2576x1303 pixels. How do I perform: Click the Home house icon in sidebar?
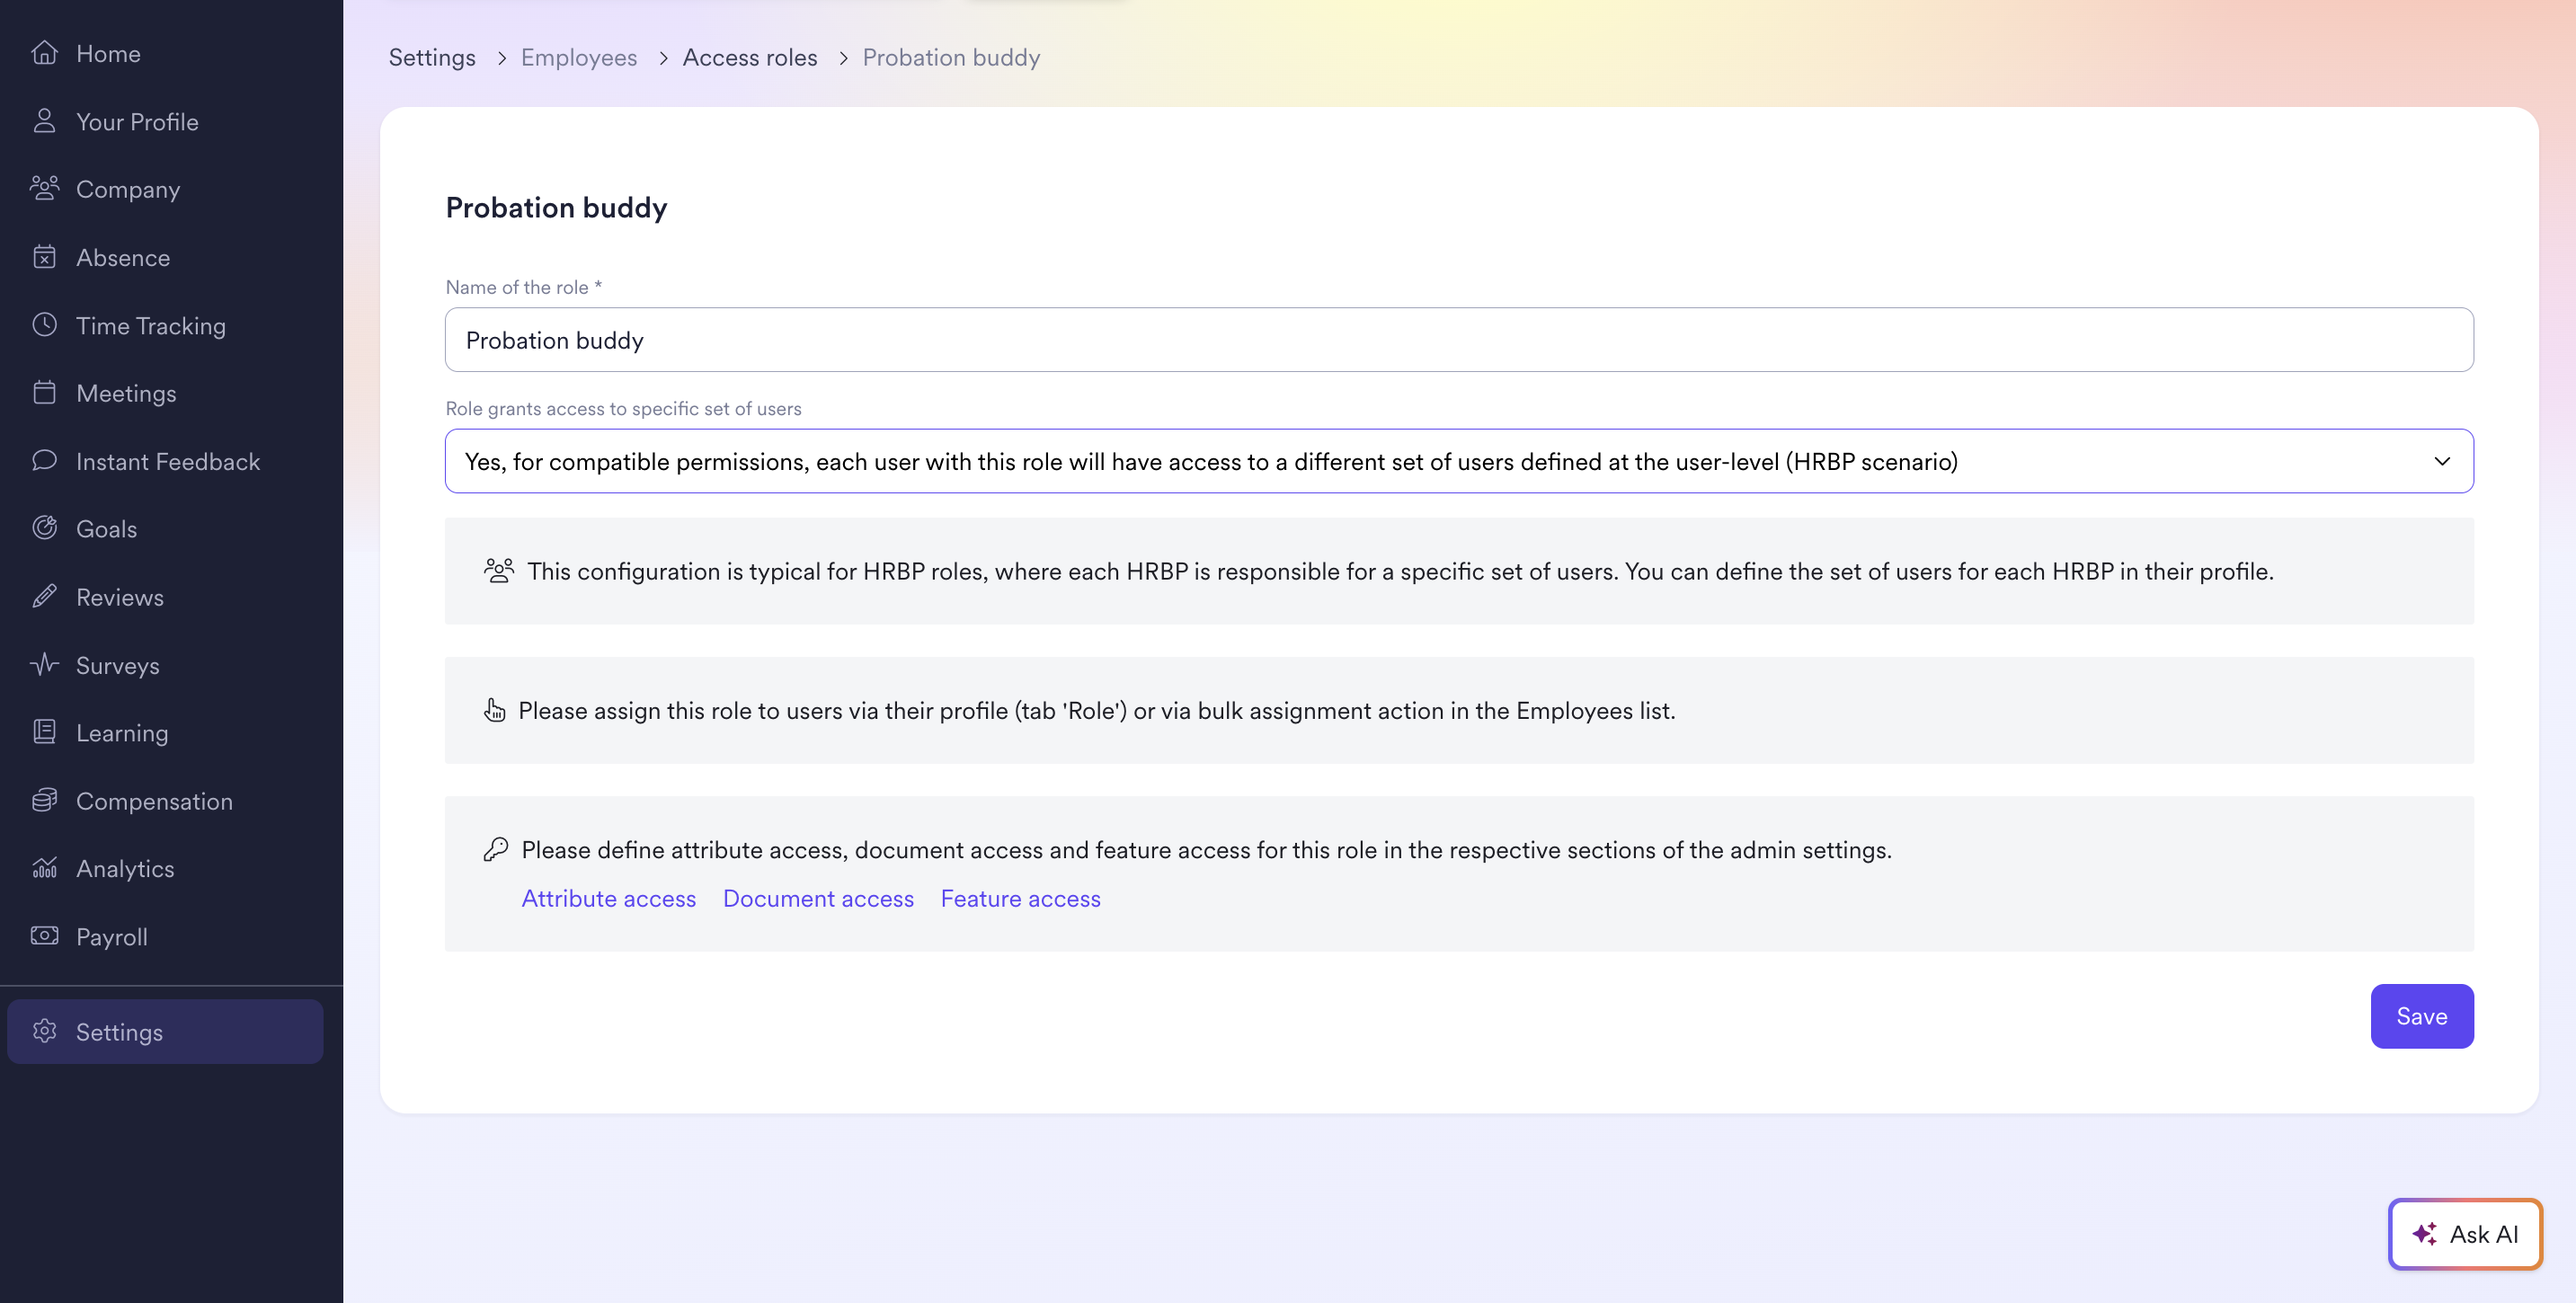pos(44,53)
